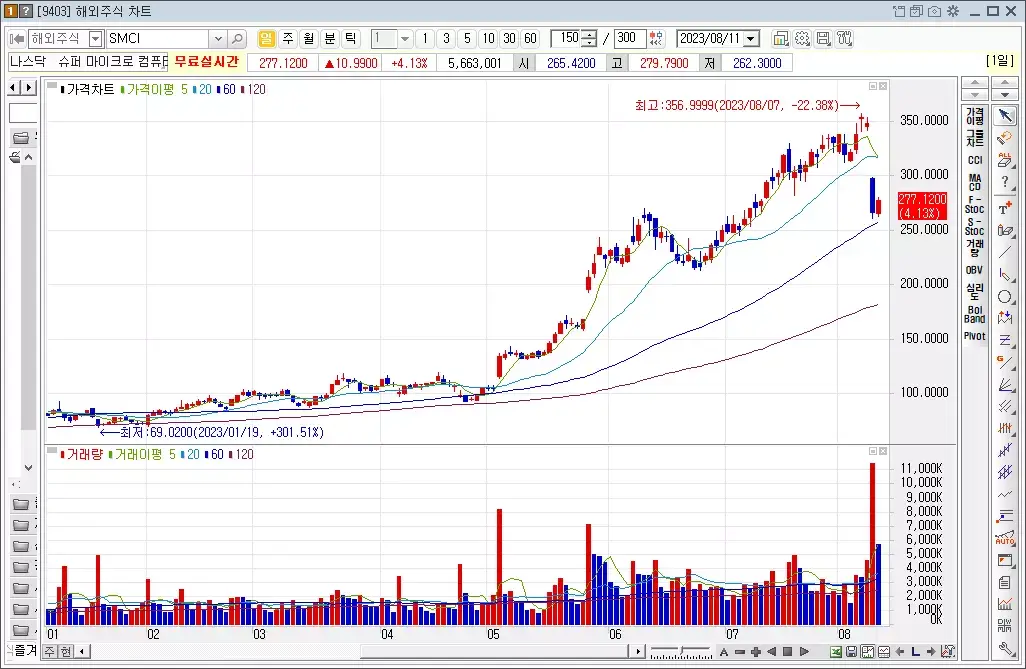Select the tick (틱) period button

coord(351,39)
